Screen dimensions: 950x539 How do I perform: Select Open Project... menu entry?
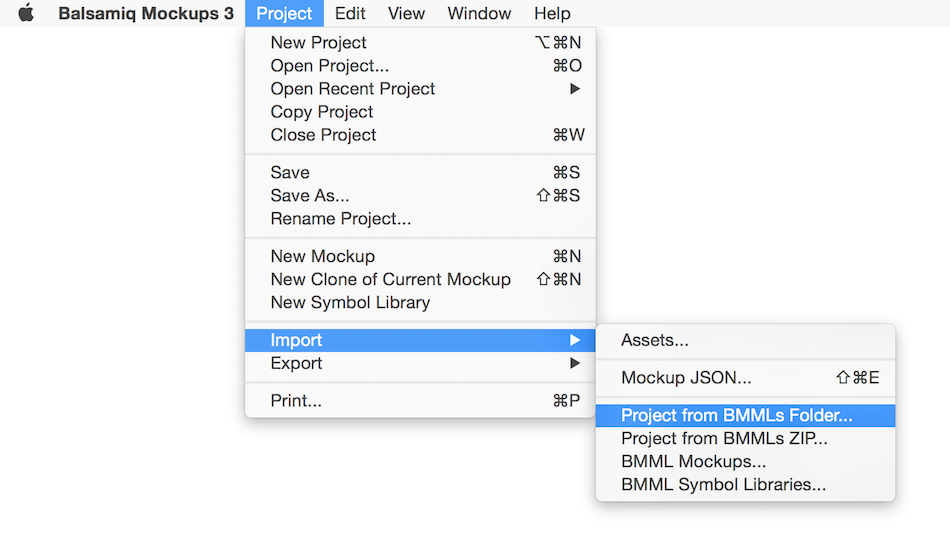[x=330, y=65]
